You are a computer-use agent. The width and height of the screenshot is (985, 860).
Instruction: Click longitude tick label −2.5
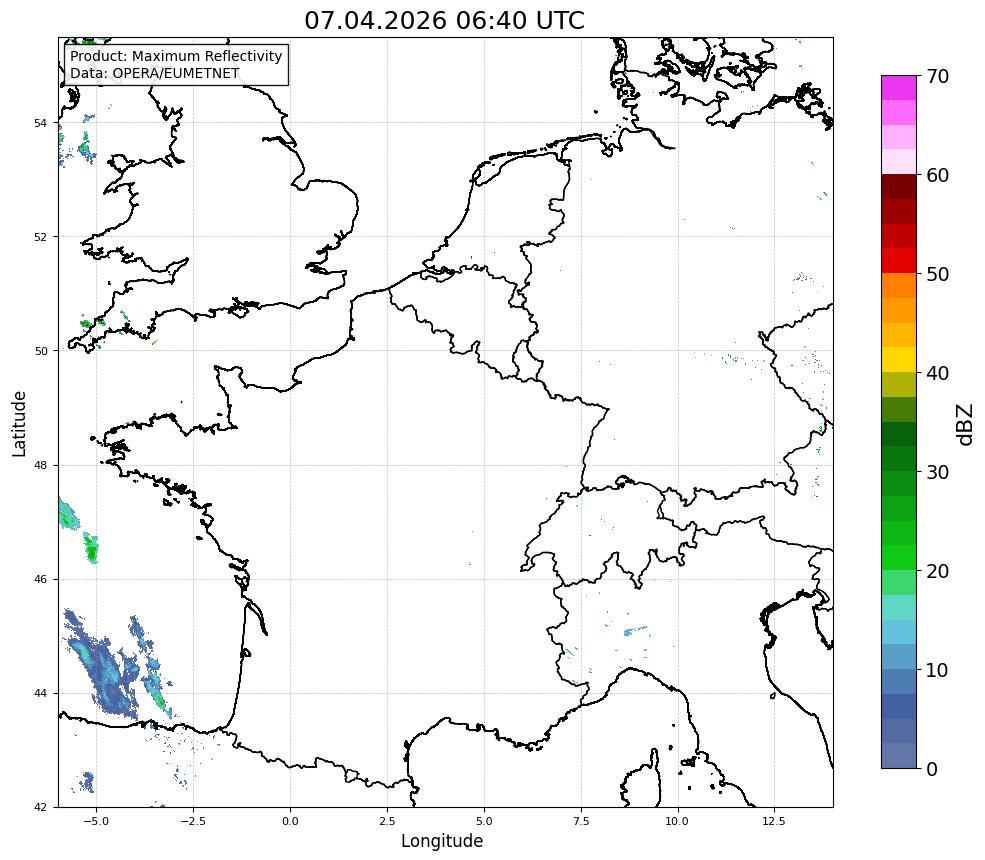tap(193, 821)
